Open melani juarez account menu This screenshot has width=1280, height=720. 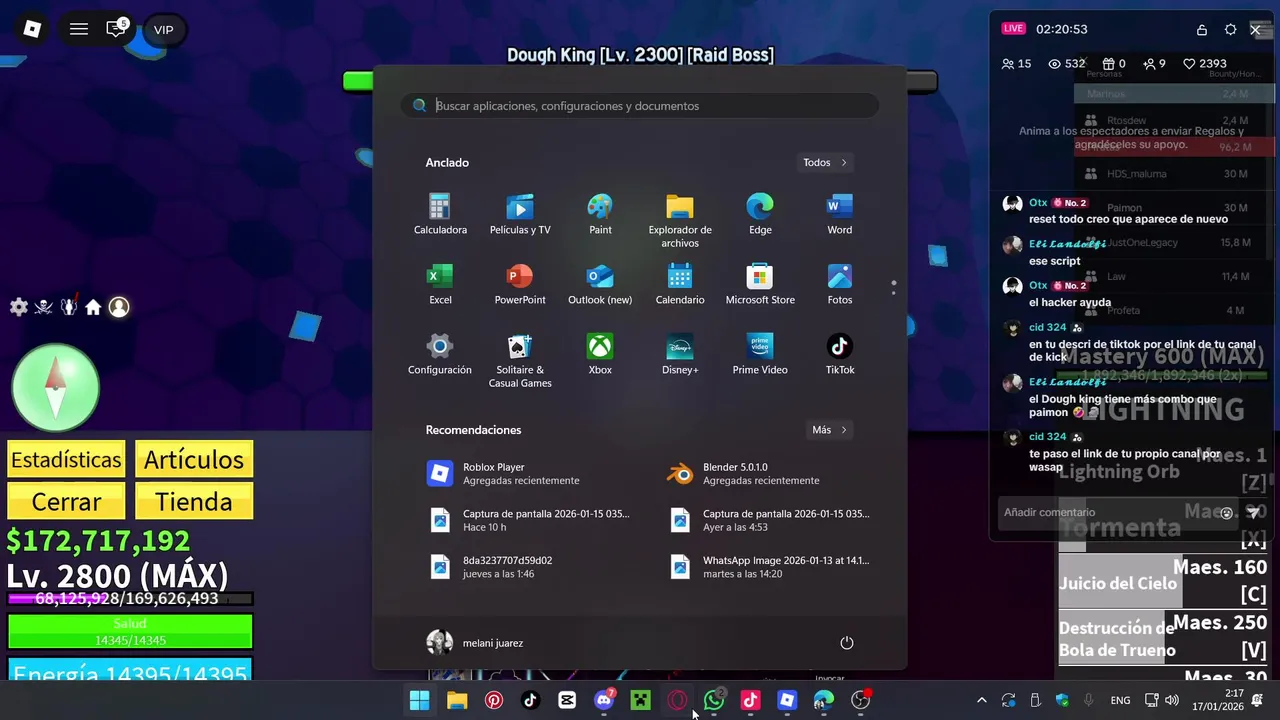coord(475,643)
